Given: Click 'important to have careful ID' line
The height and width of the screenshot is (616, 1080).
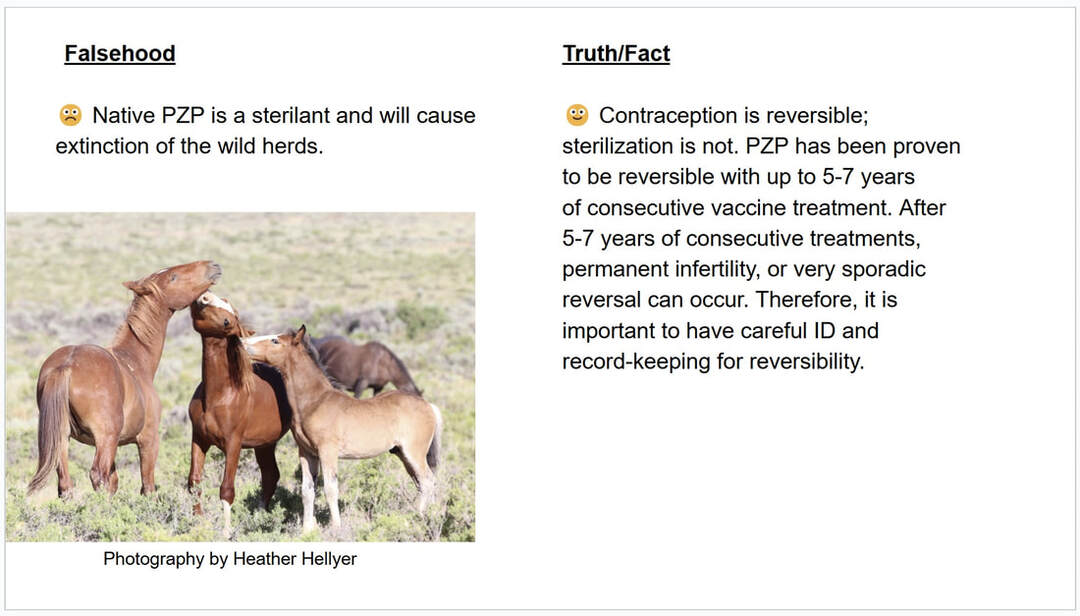Looking at the screenshot, I should (720, 331).
